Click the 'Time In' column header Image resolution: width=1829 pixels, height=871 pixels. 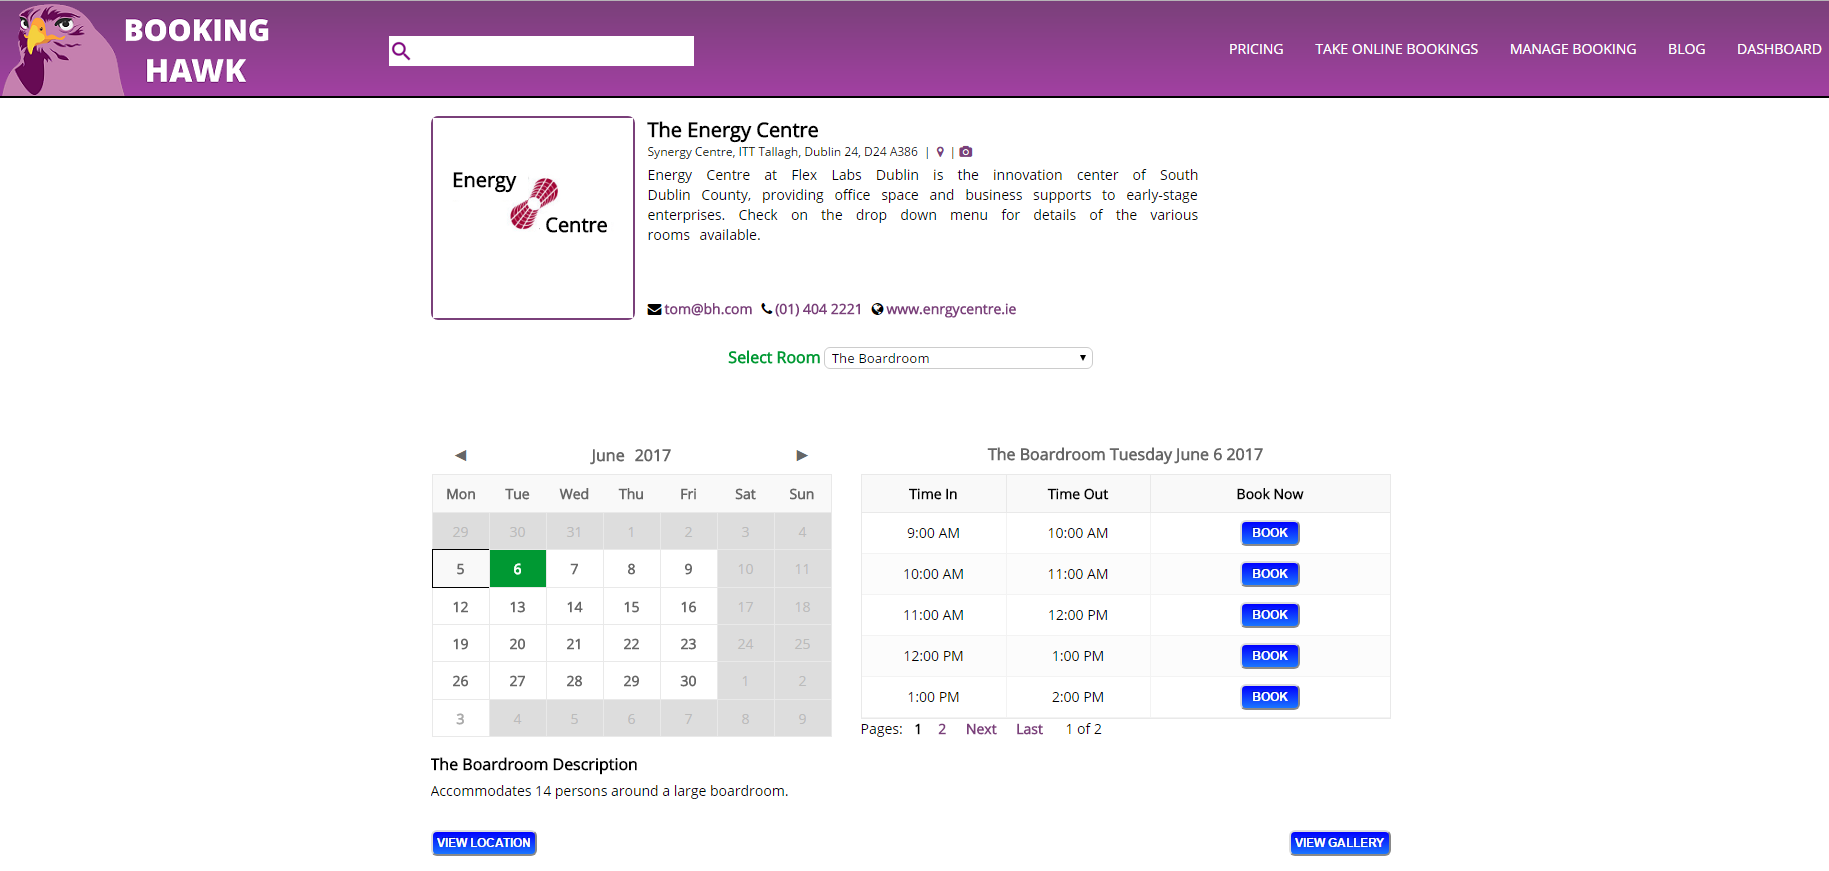pyautogui.click(x=933, y=494)
